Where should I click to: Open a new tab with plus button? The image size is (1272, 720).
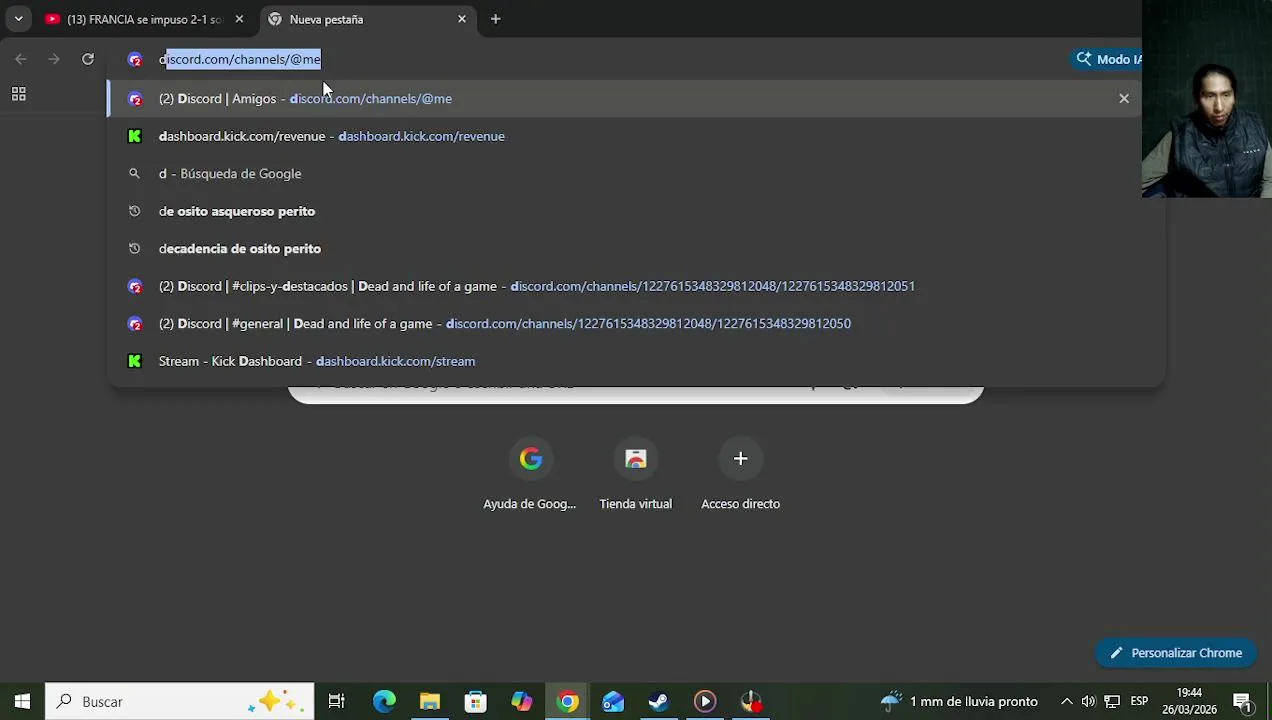point(495,19)
